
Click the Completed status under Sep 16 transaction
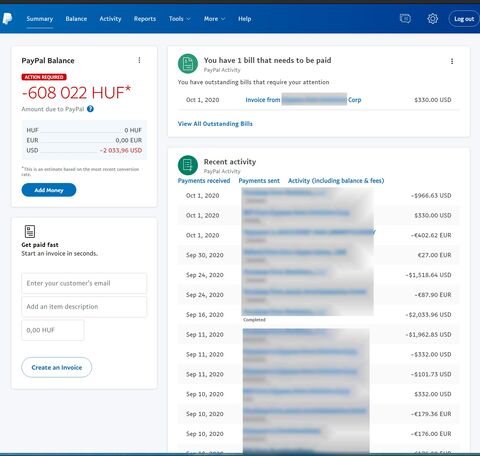[254, 320]
